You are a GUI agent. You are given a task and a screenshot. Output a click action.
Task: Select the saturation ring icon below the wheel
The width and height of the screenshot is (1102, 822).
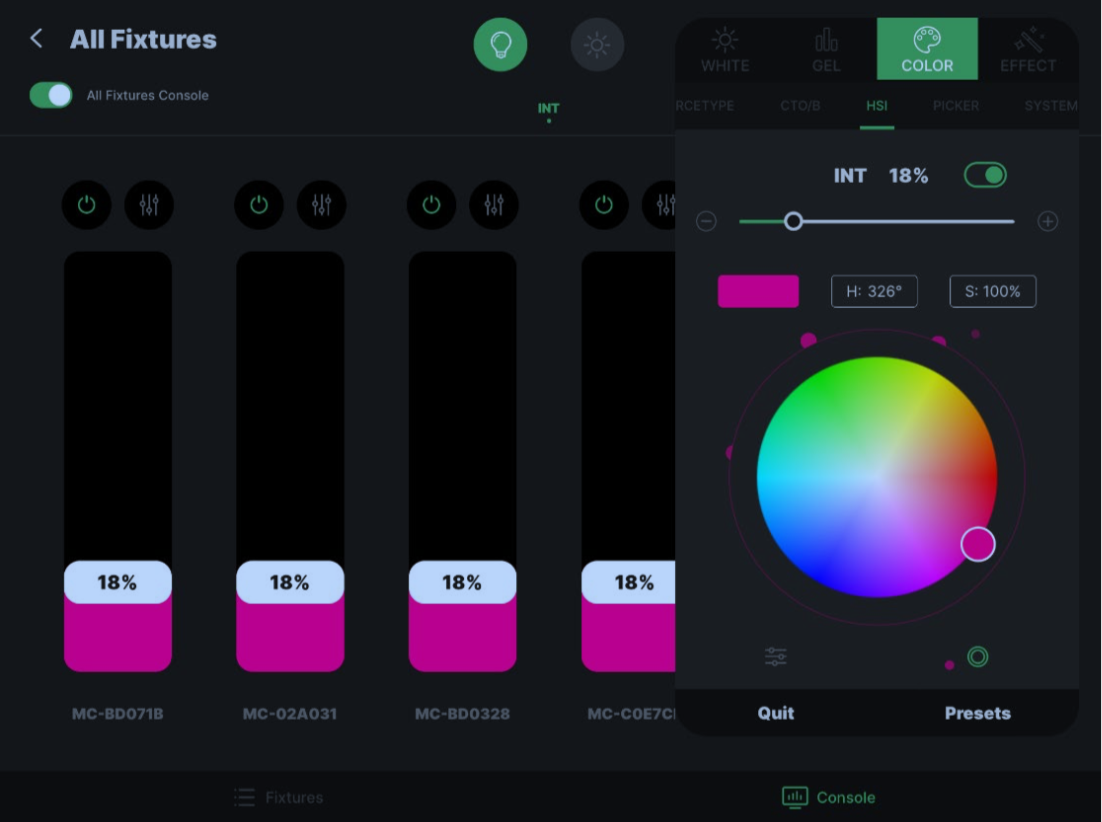pyautogui.click(x=978, y=655)
